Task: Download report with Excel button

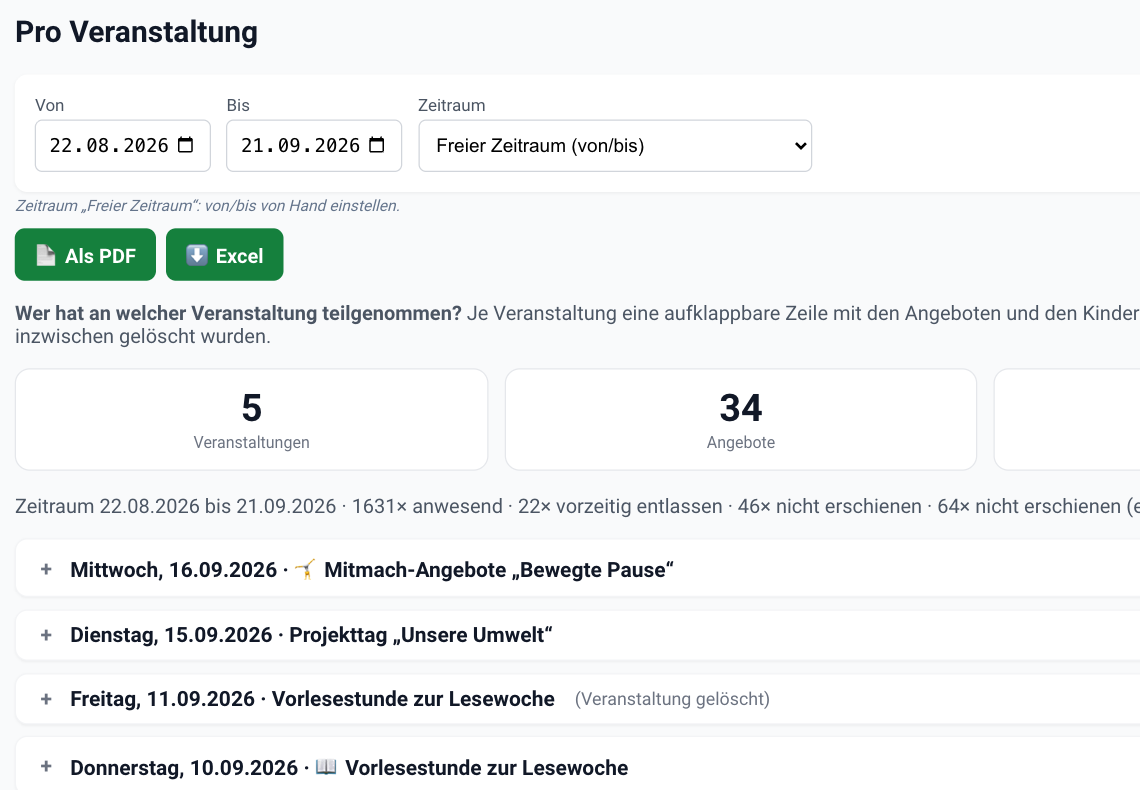Action: (x=225, y=254)
